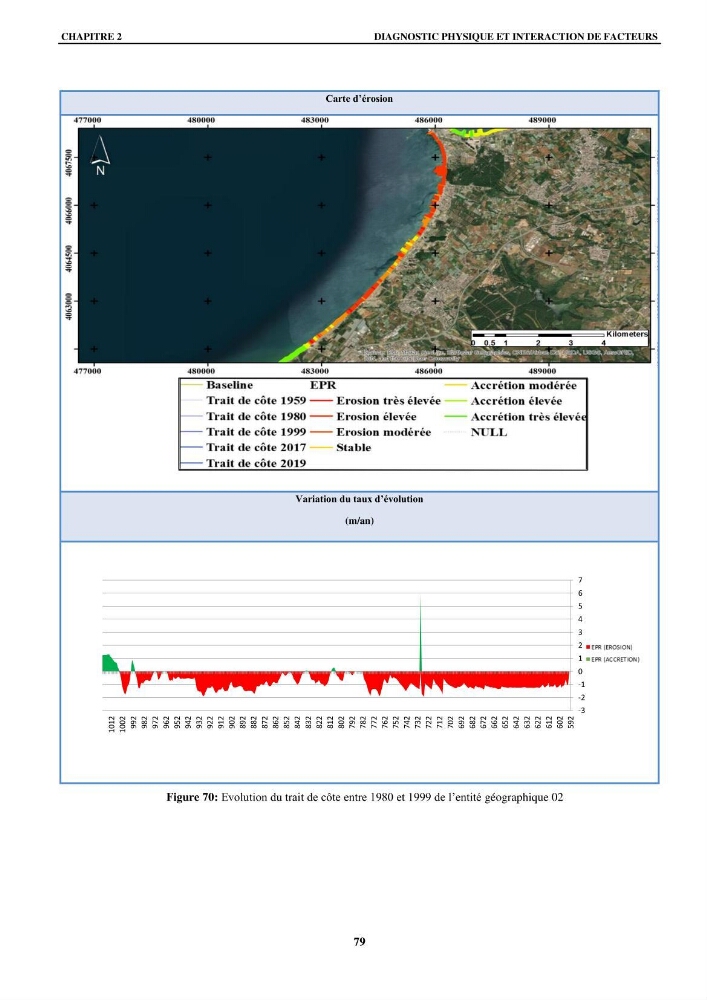
Task: Click the 592 x-axis label on chart
Action: [x=571, y=722]
